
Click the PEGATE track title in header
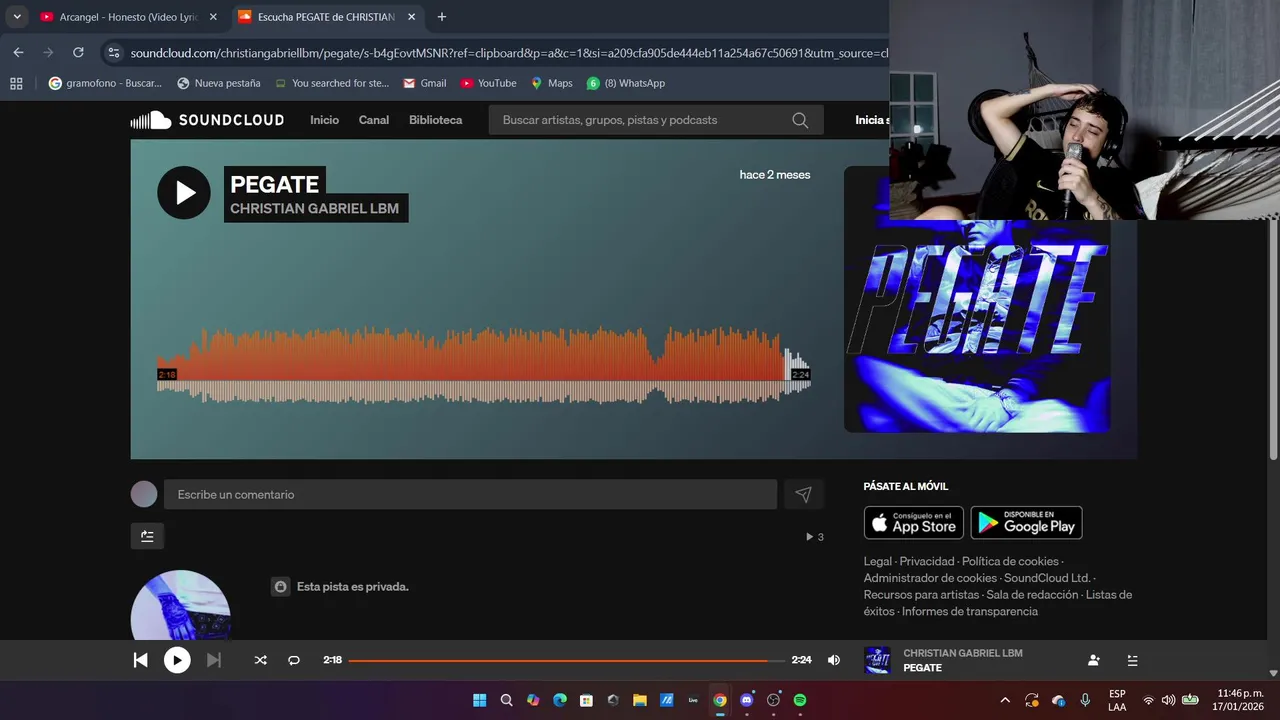click(x=275, y=184)
